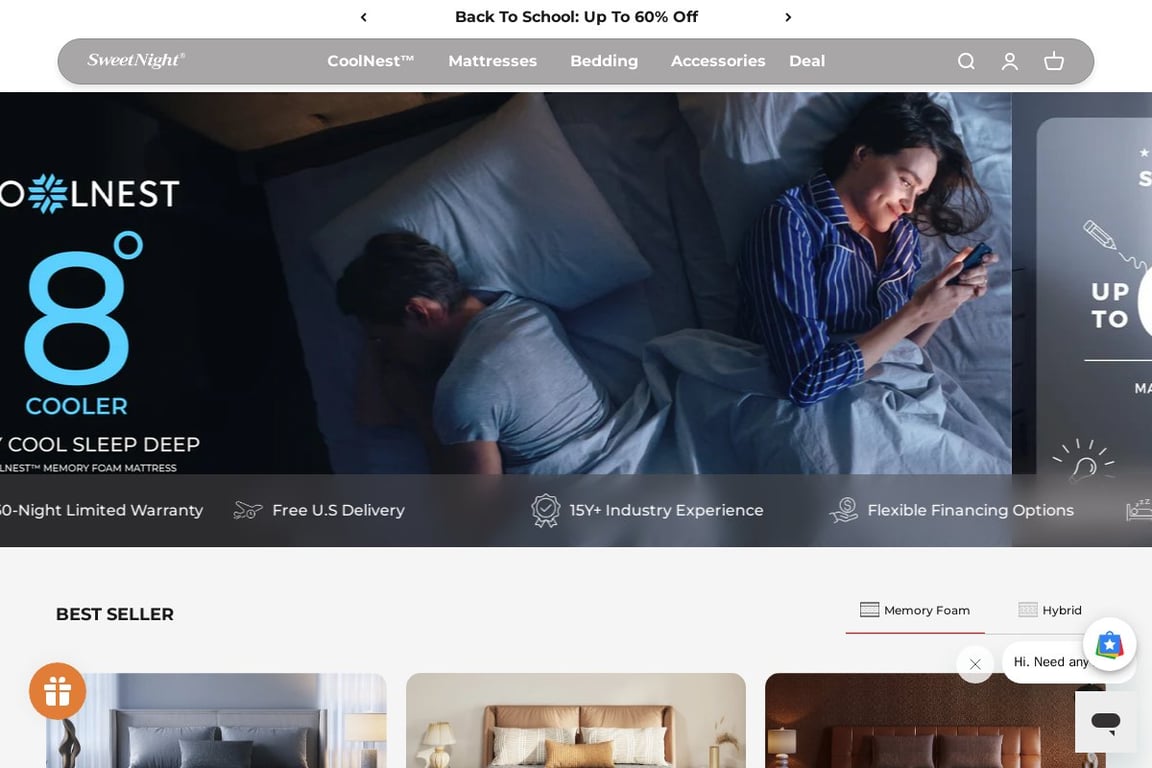Viewport: 1152px width, 768px height.
Task: Show next announcement with right arrow
Action: coord(788,17)
